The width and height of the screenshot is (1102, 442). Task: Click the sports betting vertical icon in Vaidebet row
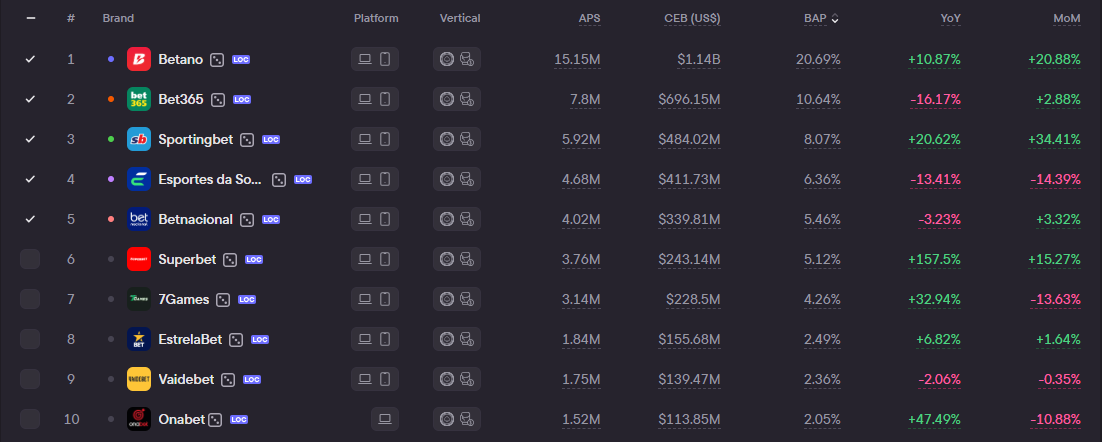click(x=466, y=379)
